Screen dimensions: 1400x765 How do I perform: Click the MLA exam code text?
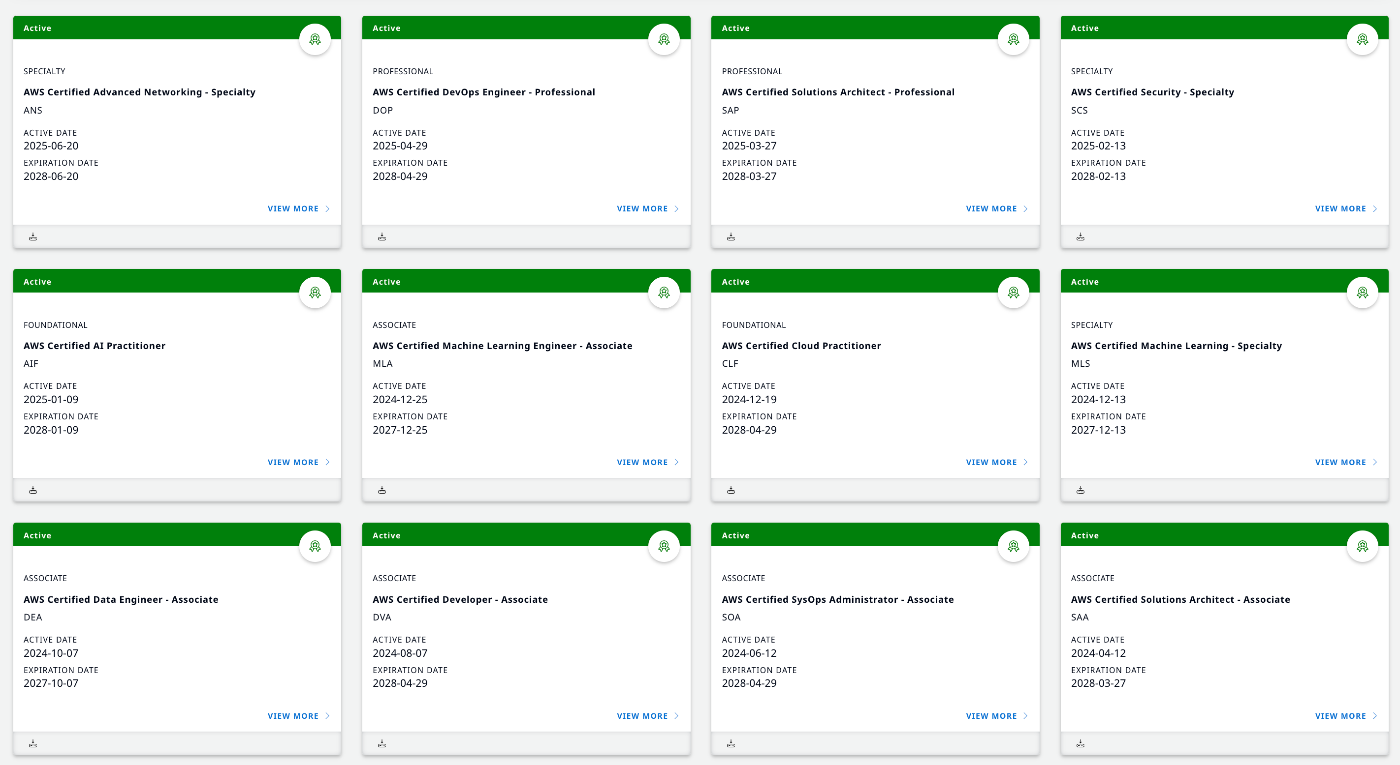pyautogui.click(x=383, y=364)
